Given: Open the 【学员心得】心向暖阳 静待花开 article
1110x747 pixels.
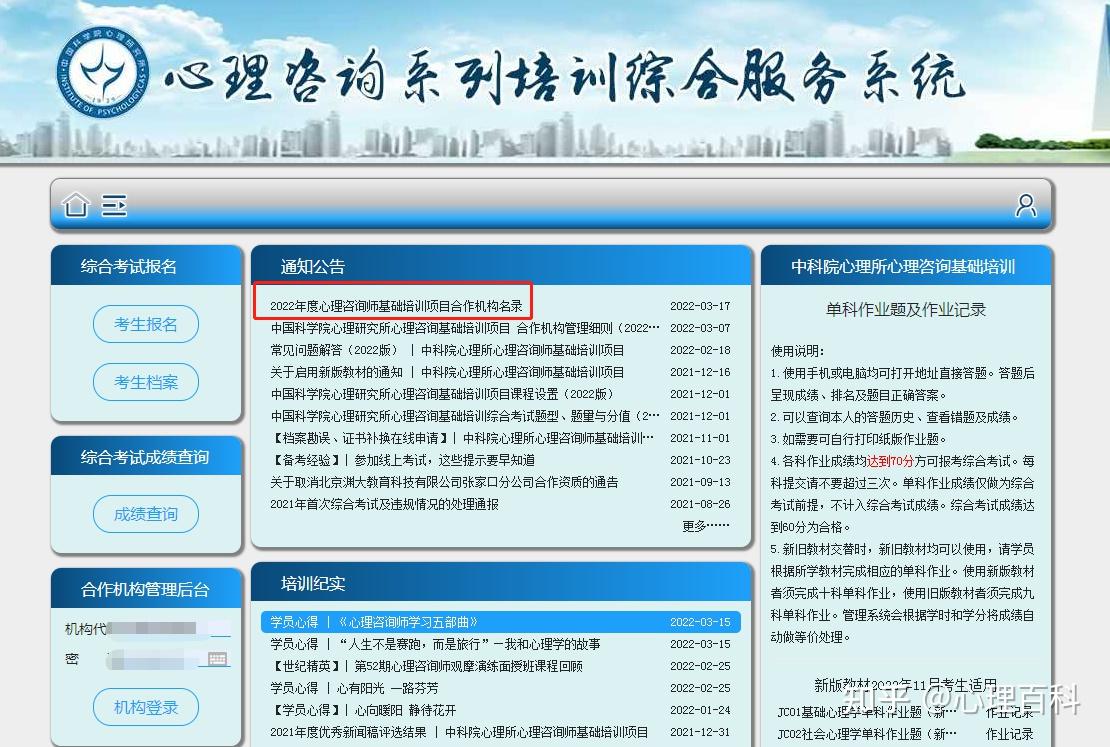Looking at the screenshot, I should [x=363, y=709].
